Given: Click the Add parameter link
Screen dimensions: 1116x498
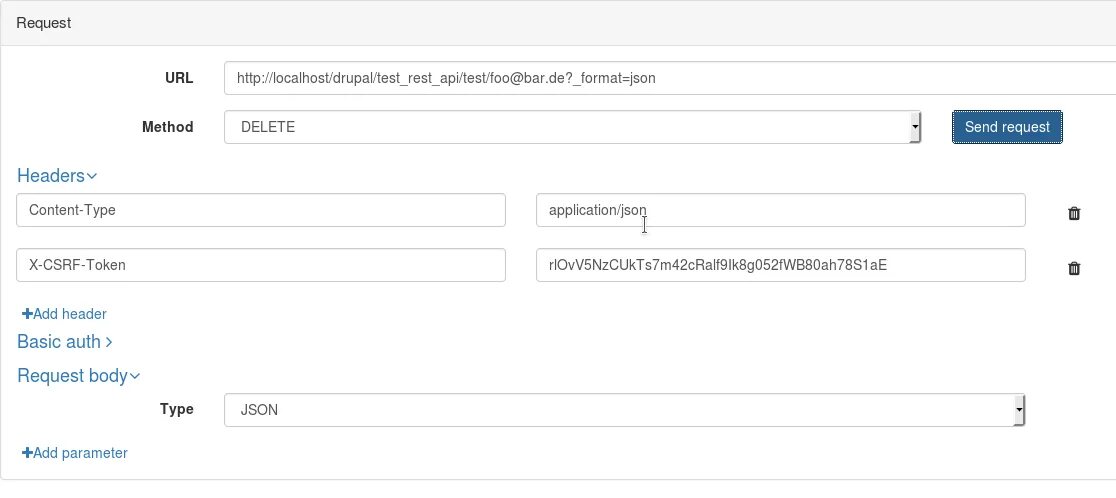Looking at the screenshot, I should (x=75, y=452).
